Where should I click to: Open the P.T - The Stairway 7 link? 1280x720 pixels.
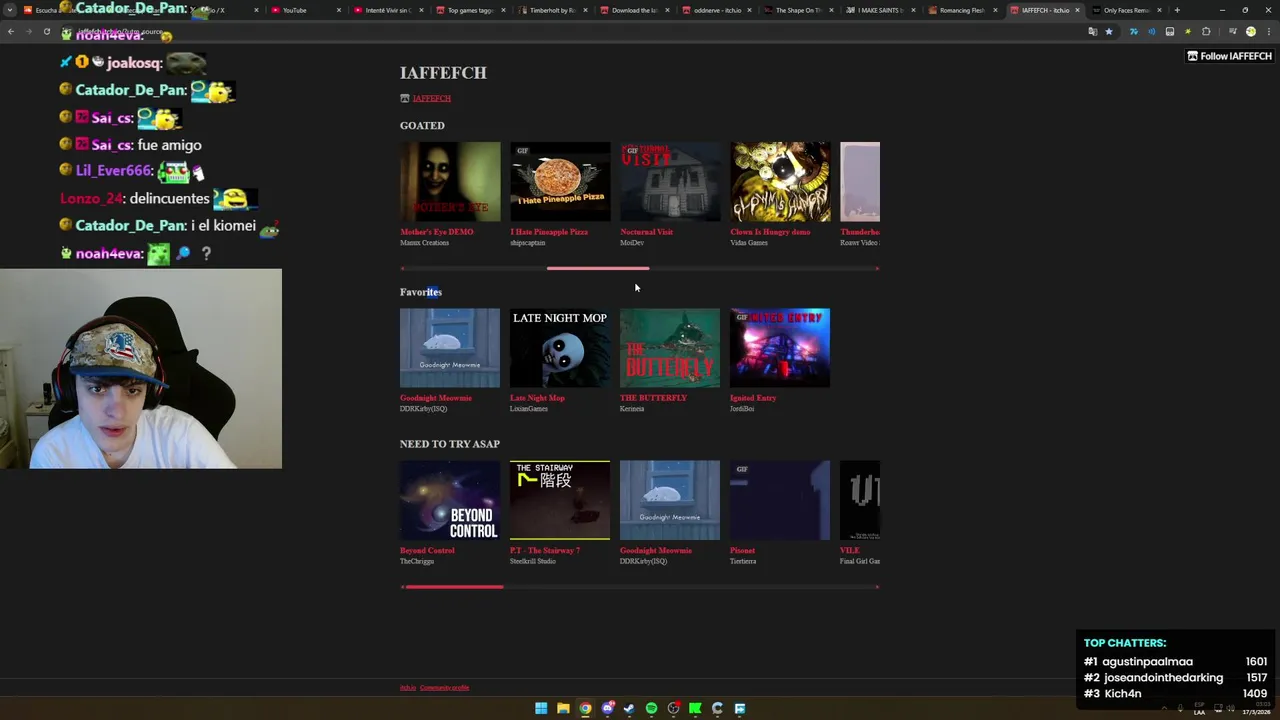tap(545, 551)
